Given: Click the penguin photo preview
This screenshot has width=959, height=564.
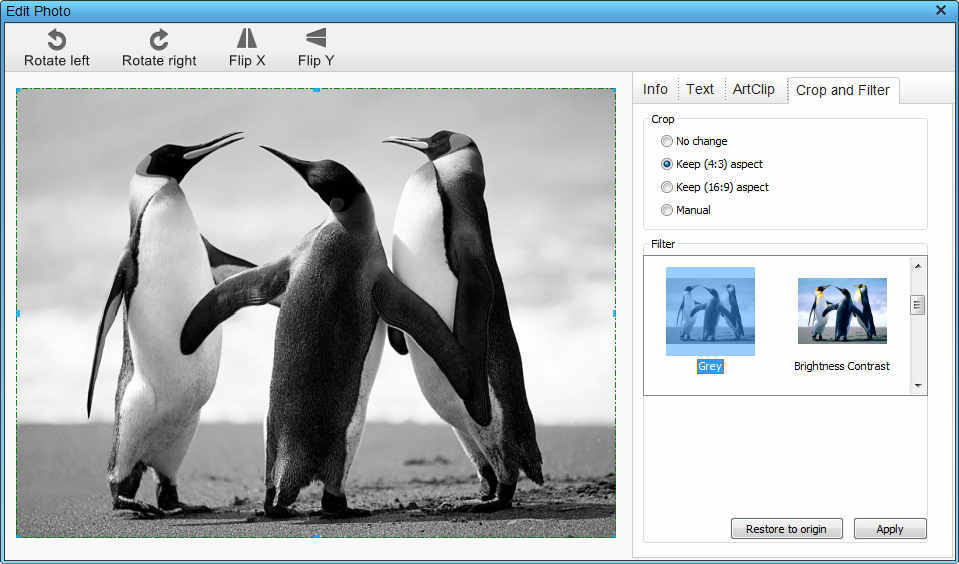Looking at the screenshot, I should pyautogui.click(x=316, y=313).
